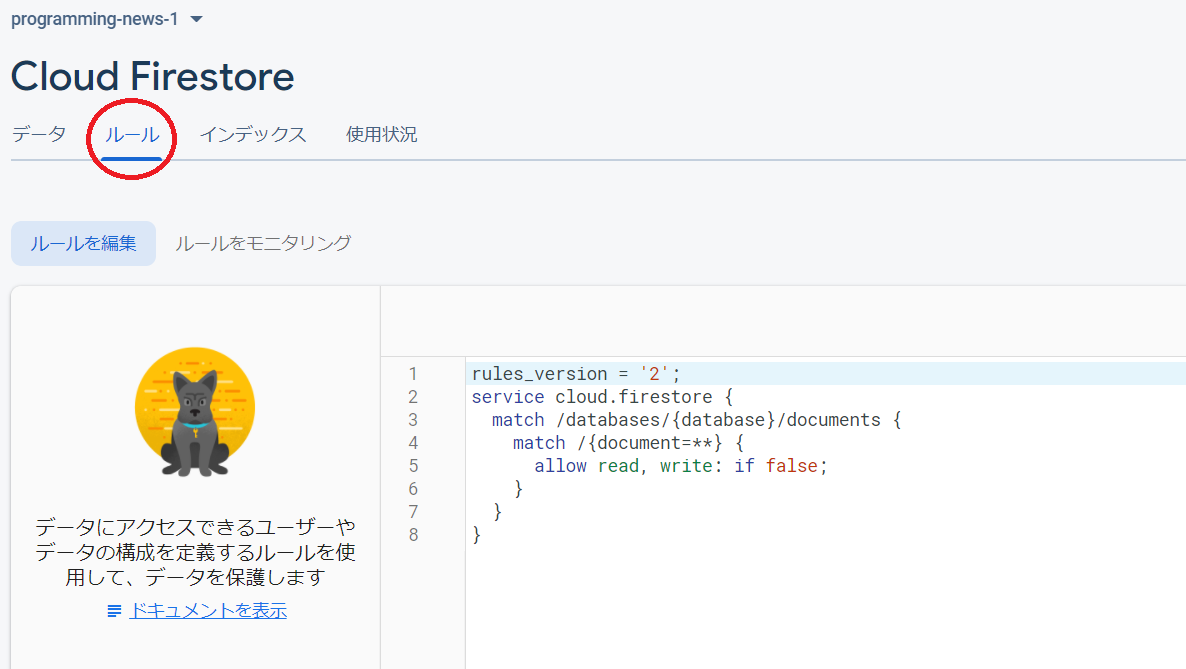
Task: Click line number 1 in the editor gutter
Action: 413,374
